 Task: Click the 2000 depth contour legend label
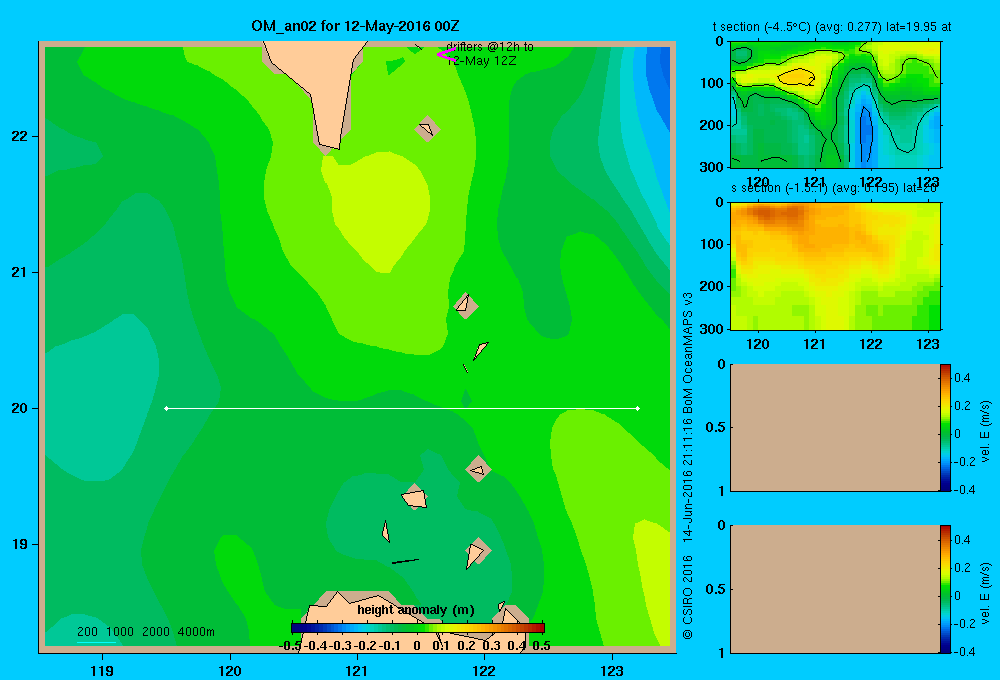tap(156, 632)
